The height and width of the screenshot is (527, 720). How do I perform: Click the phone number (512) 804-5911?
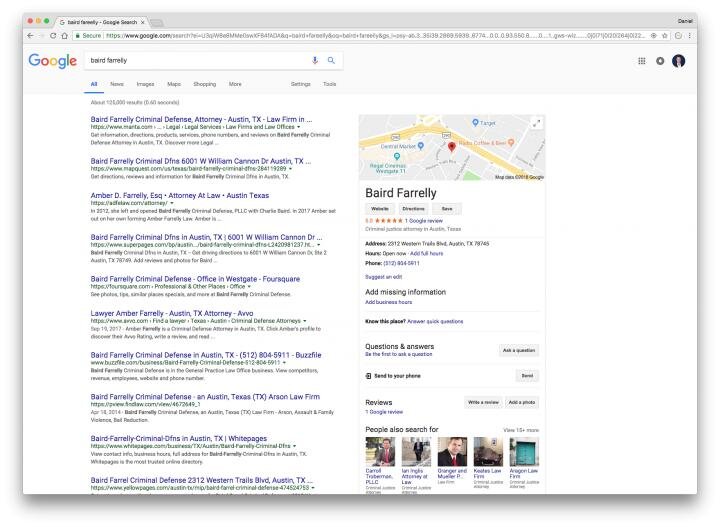(401, 264)
